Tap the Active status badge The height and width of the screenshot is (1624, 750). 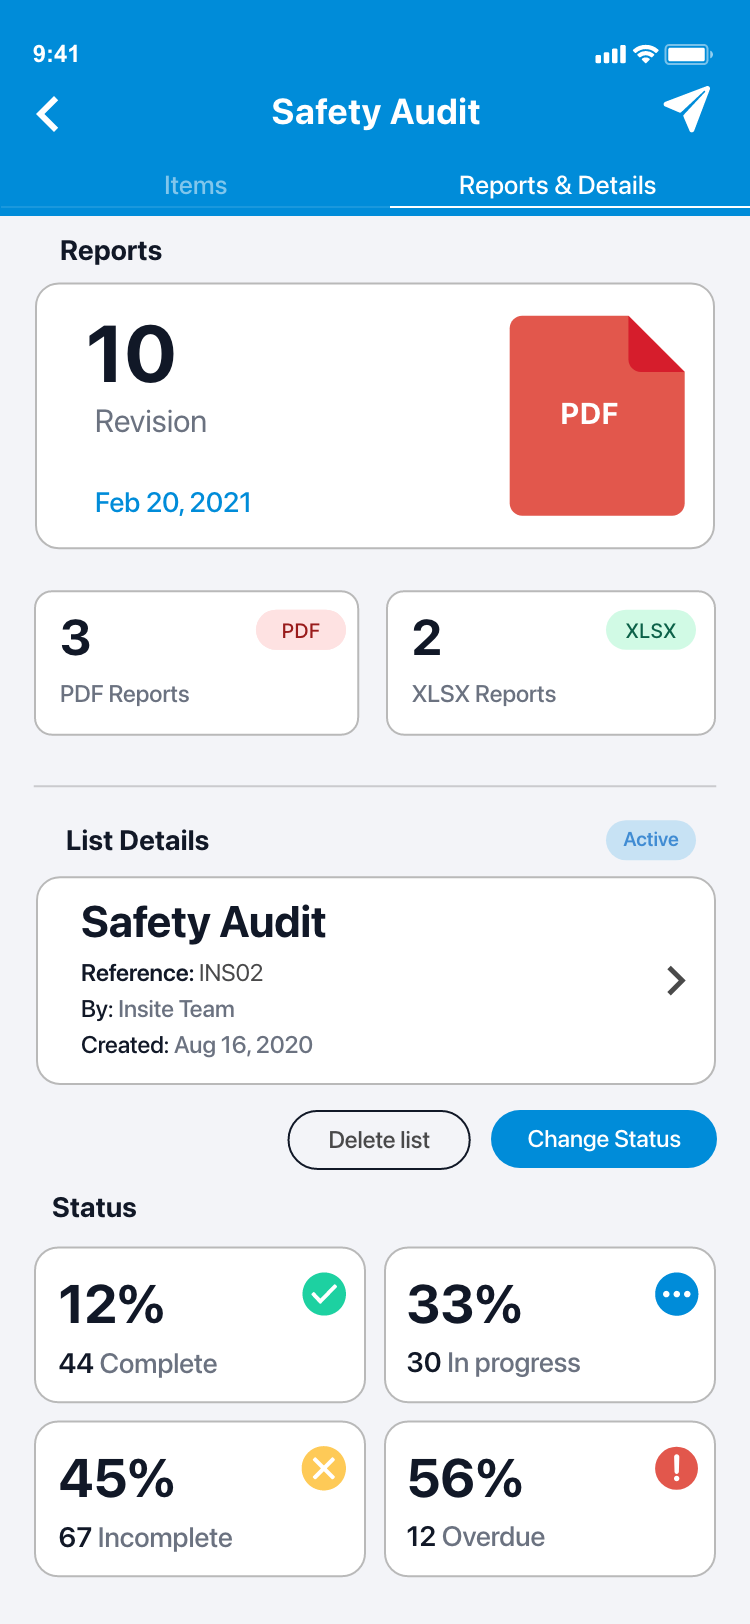pyautogui.click(x=651, y=840)
